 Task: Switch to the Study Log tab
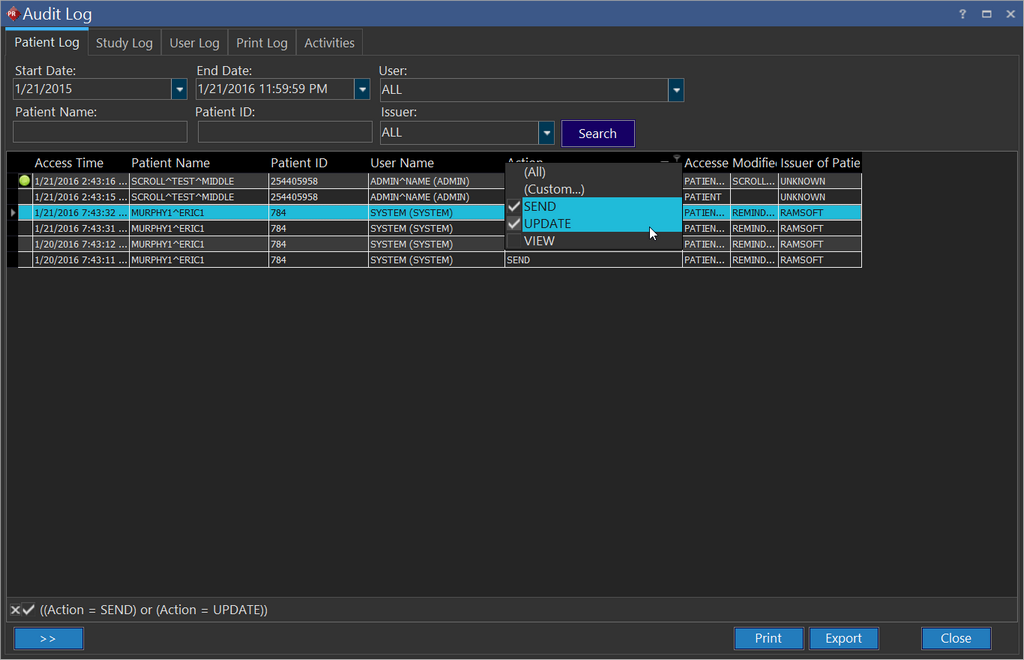[124, 43]
